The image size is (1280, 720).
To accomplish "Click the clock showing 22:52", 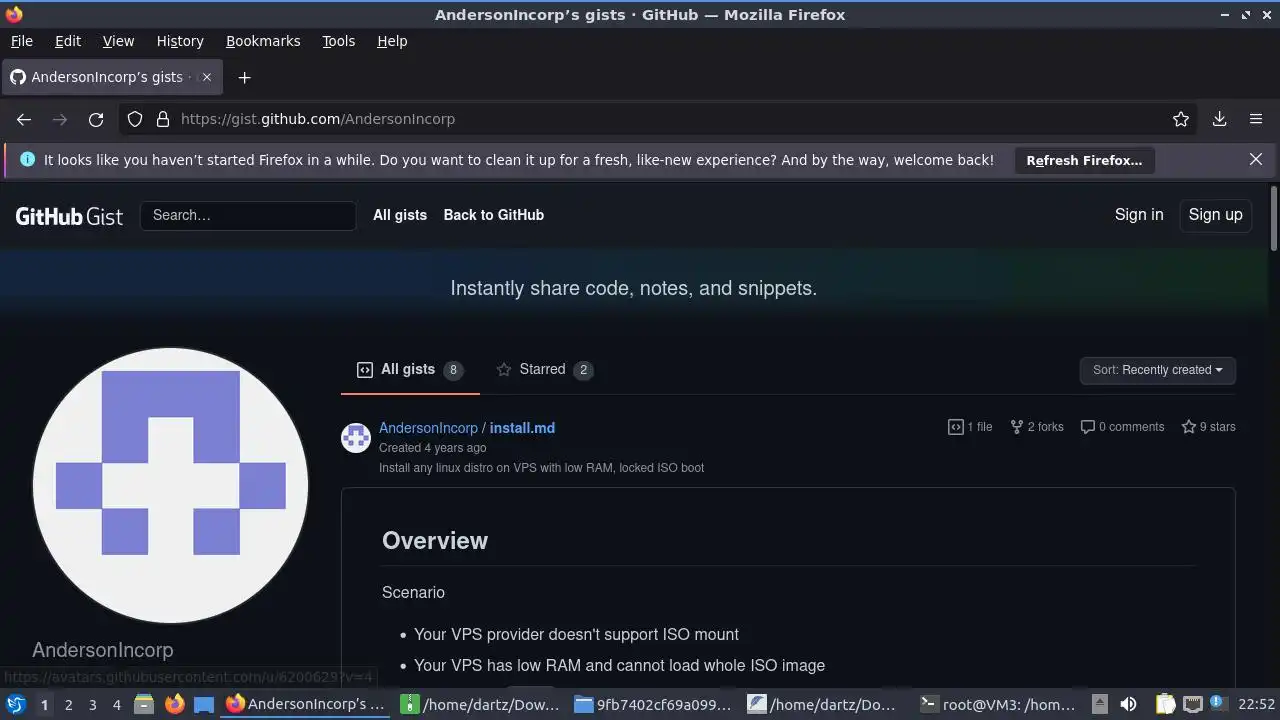I will coord(1256,705).
